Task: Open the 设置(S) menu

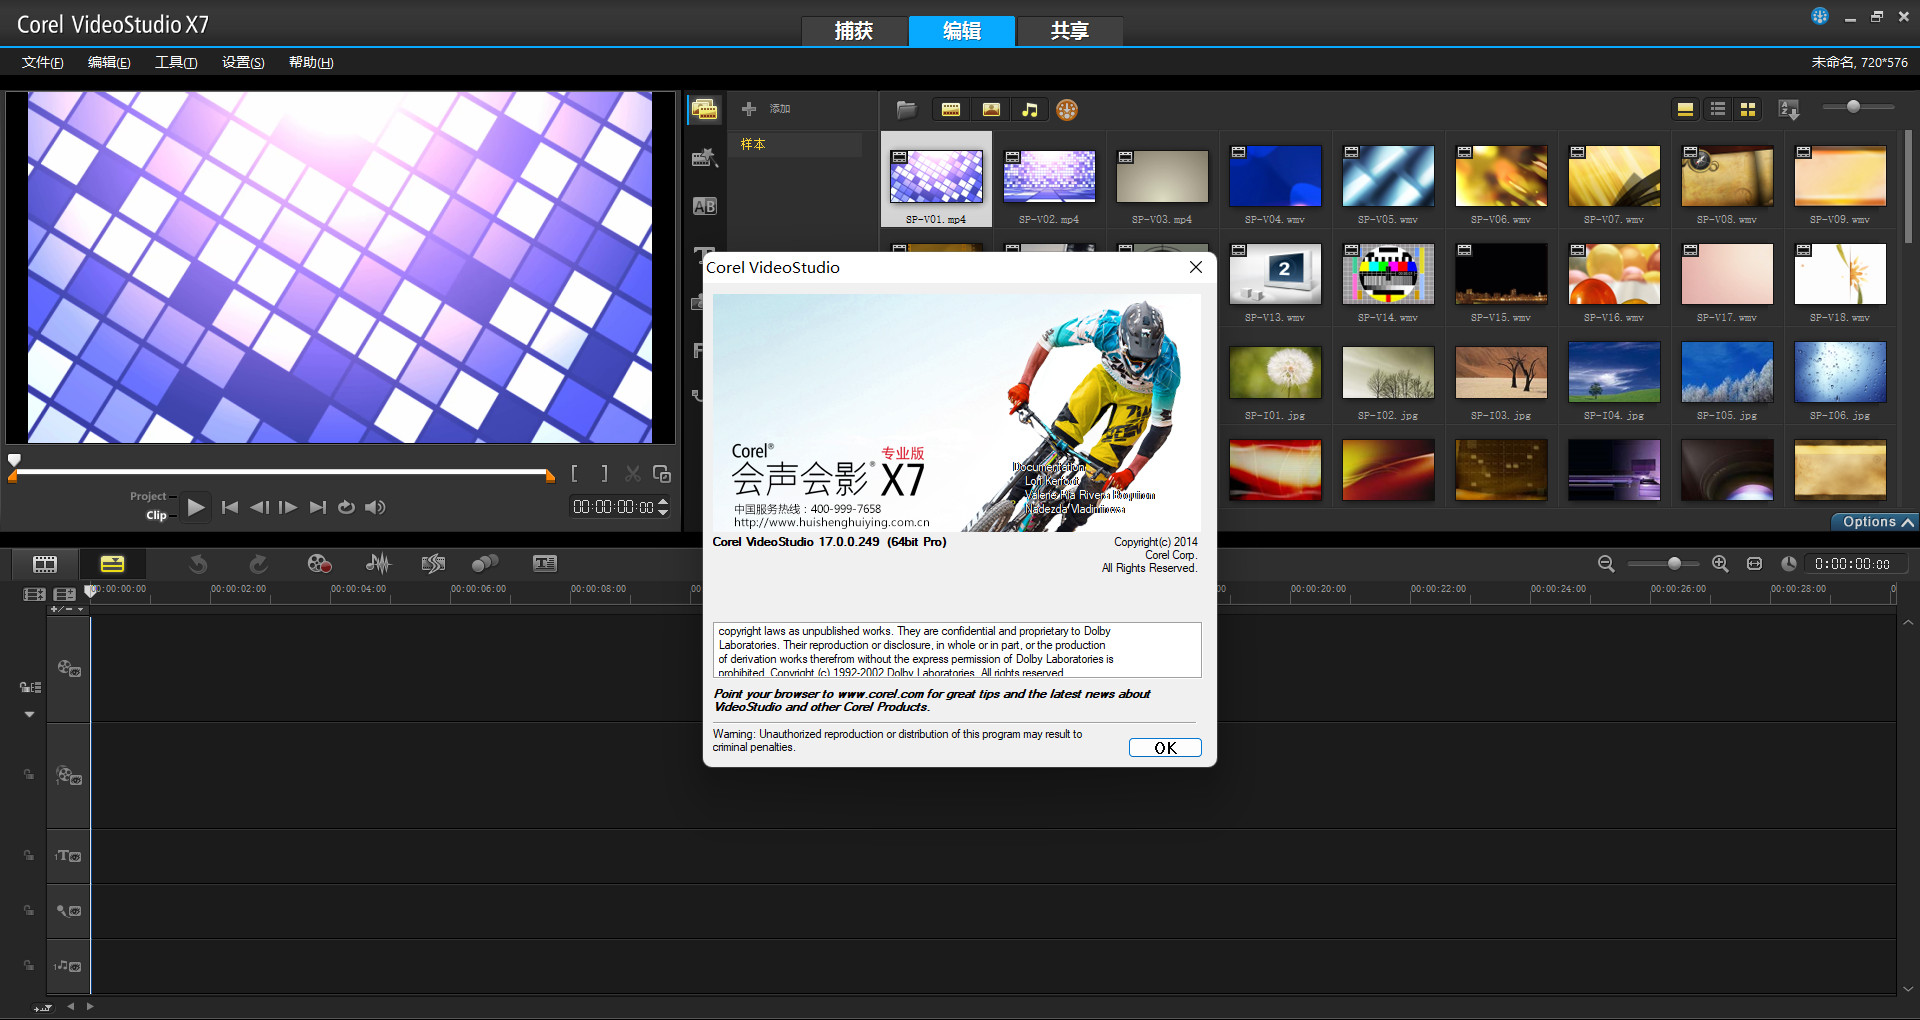Action: coord(243,62)
